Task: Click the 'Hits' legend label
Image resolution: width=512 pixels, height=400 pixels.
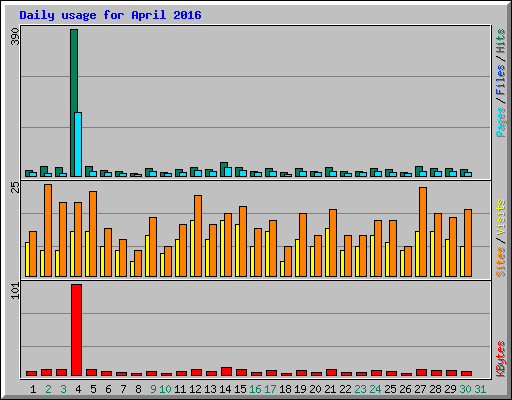Action: tap(501, 41)
